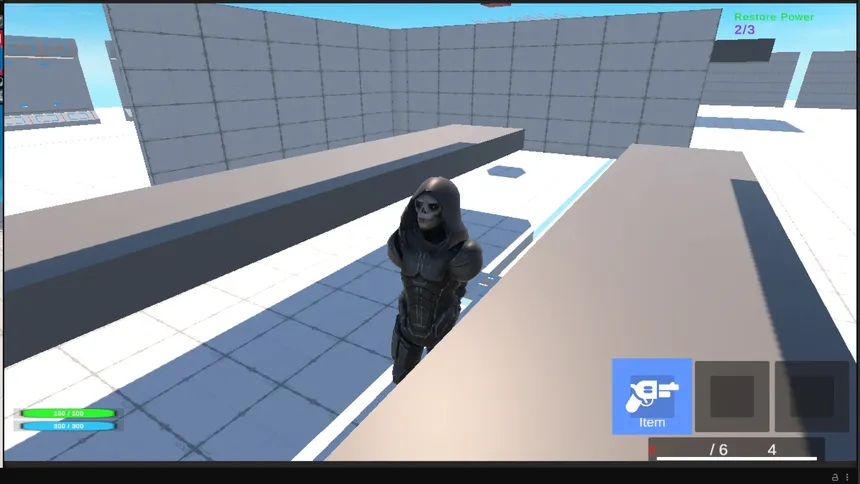Viewport: 860px width, 484px height.
Task: Click the Restore Power objective text
Action: tap(773, 17)
